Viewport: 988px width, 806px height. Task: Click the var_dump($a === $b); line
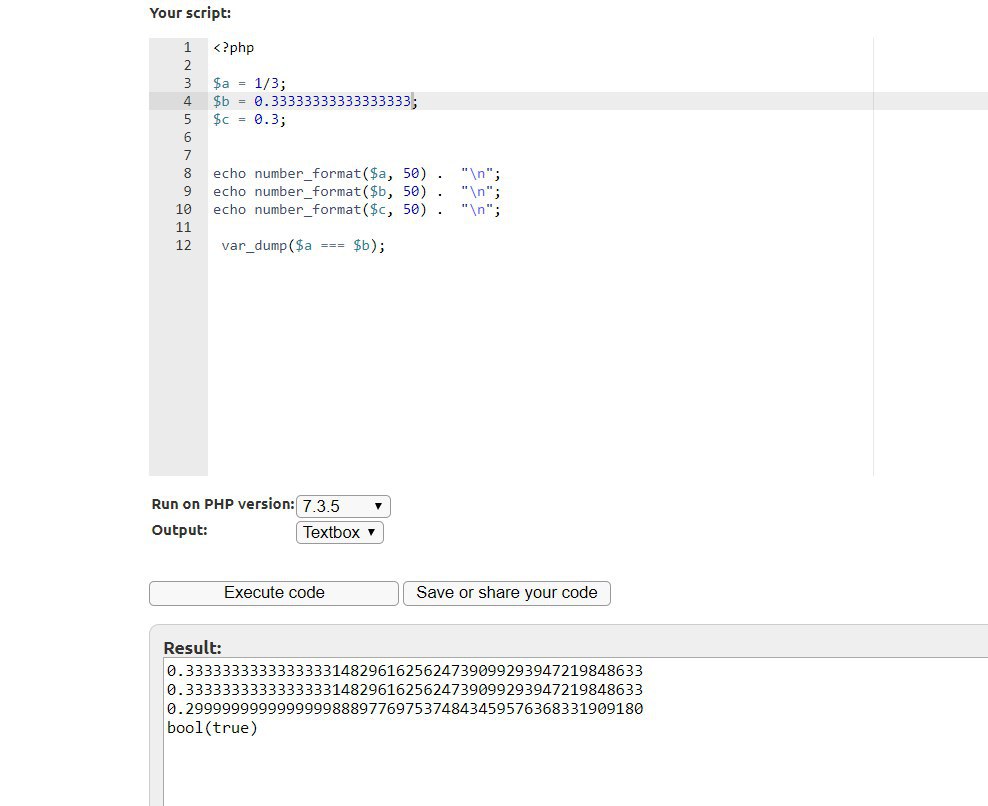pos(303,246)
